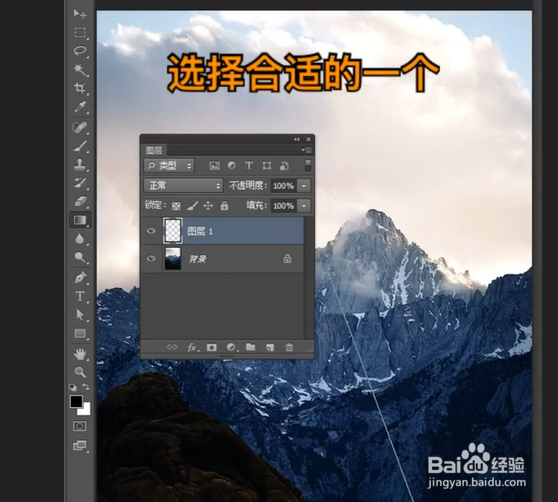Select the 背景 layer thumbnail
Image resolution: width=558 pixels, height=502 pixels.
click(173, 259)
